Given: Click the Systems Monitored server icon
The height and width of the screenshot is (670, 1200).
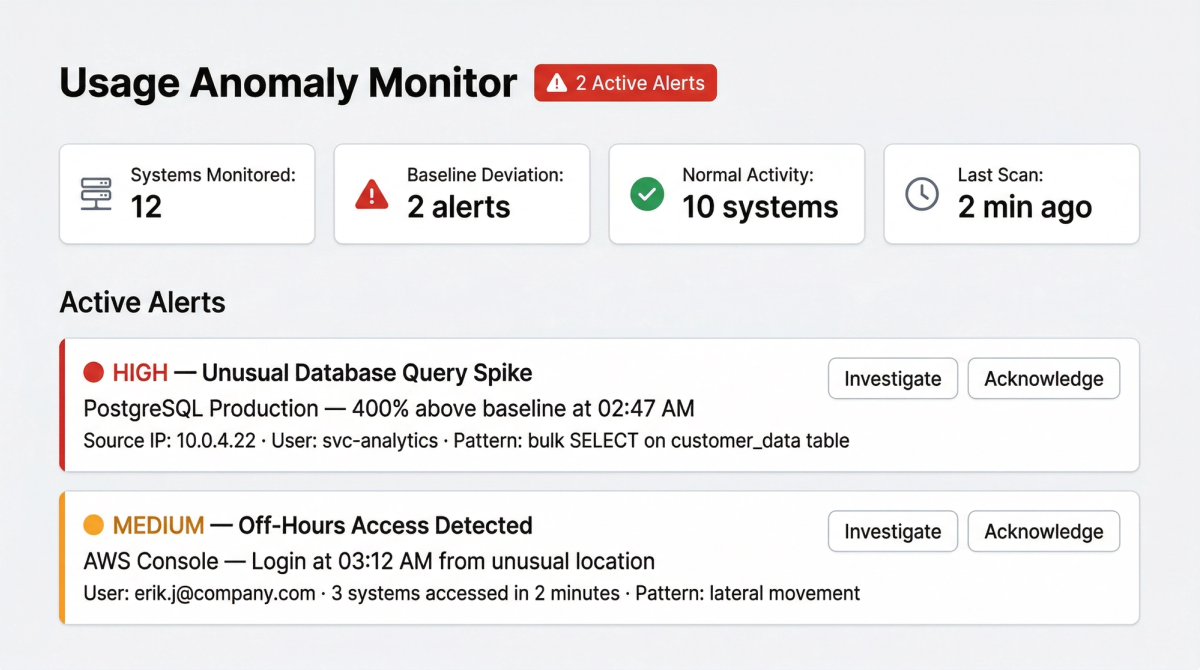Looking at the screenshot, I should [94, 193].
